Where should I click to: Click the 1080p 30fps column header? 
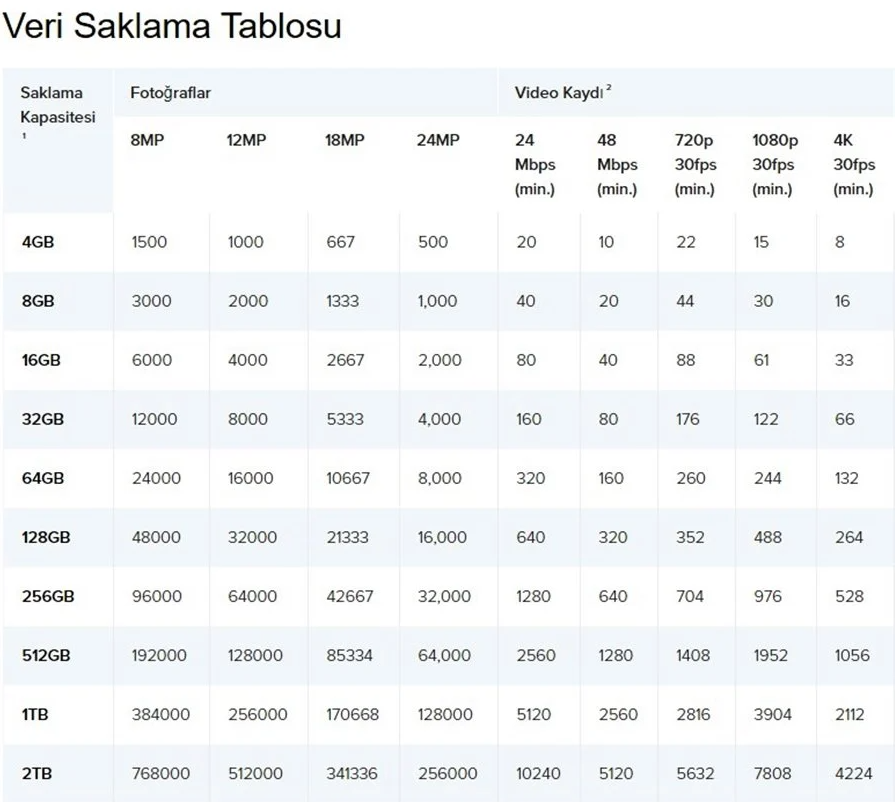775,164
